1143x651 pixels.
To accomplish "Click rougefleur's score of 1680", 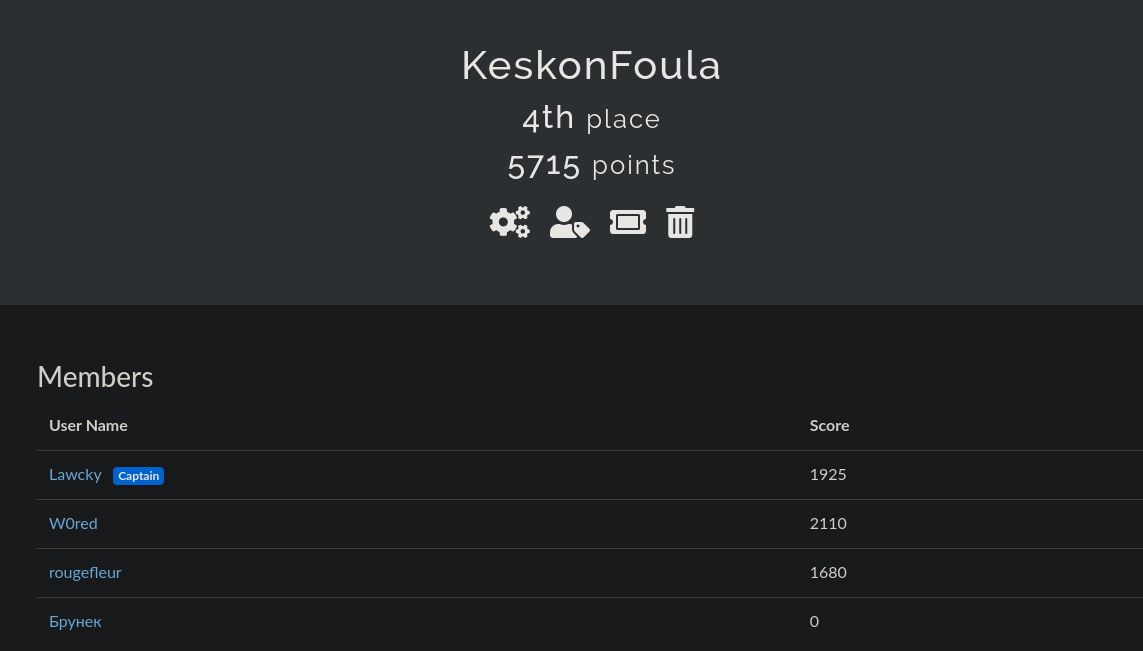I will coord(828,572).
